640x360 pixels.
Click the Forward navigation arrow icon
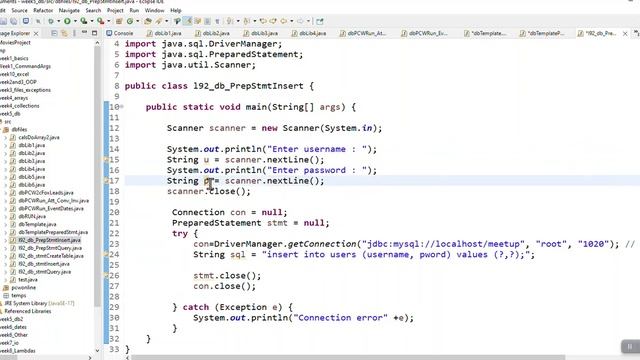point(300,21)
